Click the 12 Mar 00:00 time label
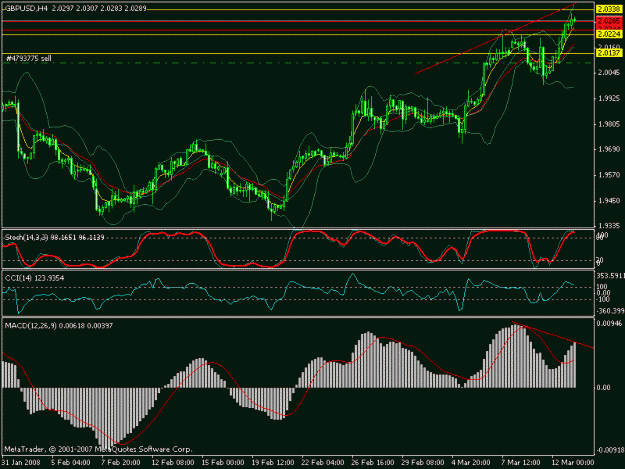The height and width of the screenshot is (469, 625). tap(573, 462)
